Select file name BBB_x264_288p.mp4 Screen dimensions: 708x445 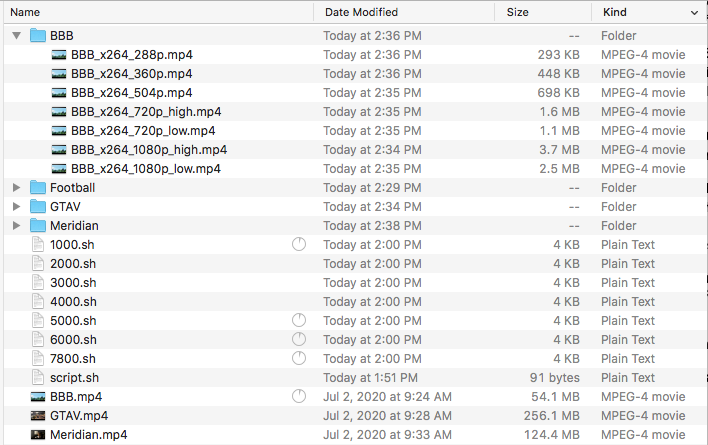click(x=132, y=55)
